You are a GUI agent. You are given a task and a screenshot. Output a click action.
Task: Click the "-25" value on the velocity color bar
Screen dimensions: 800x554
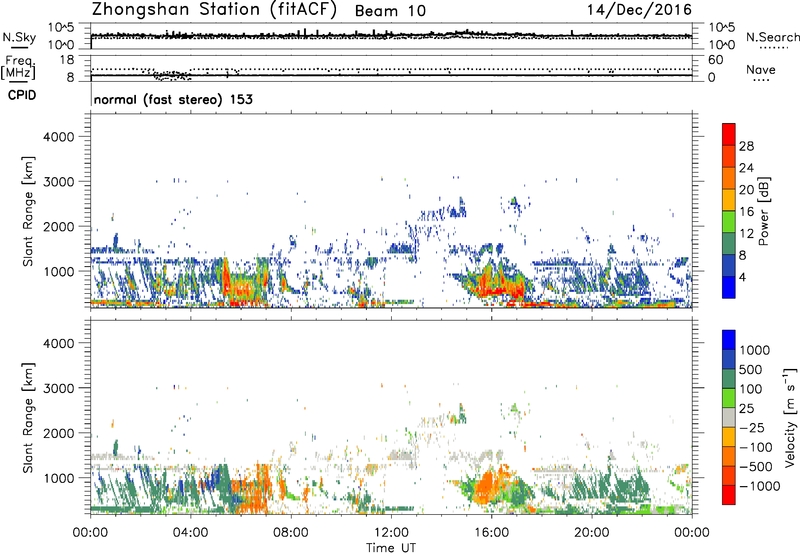752,428
